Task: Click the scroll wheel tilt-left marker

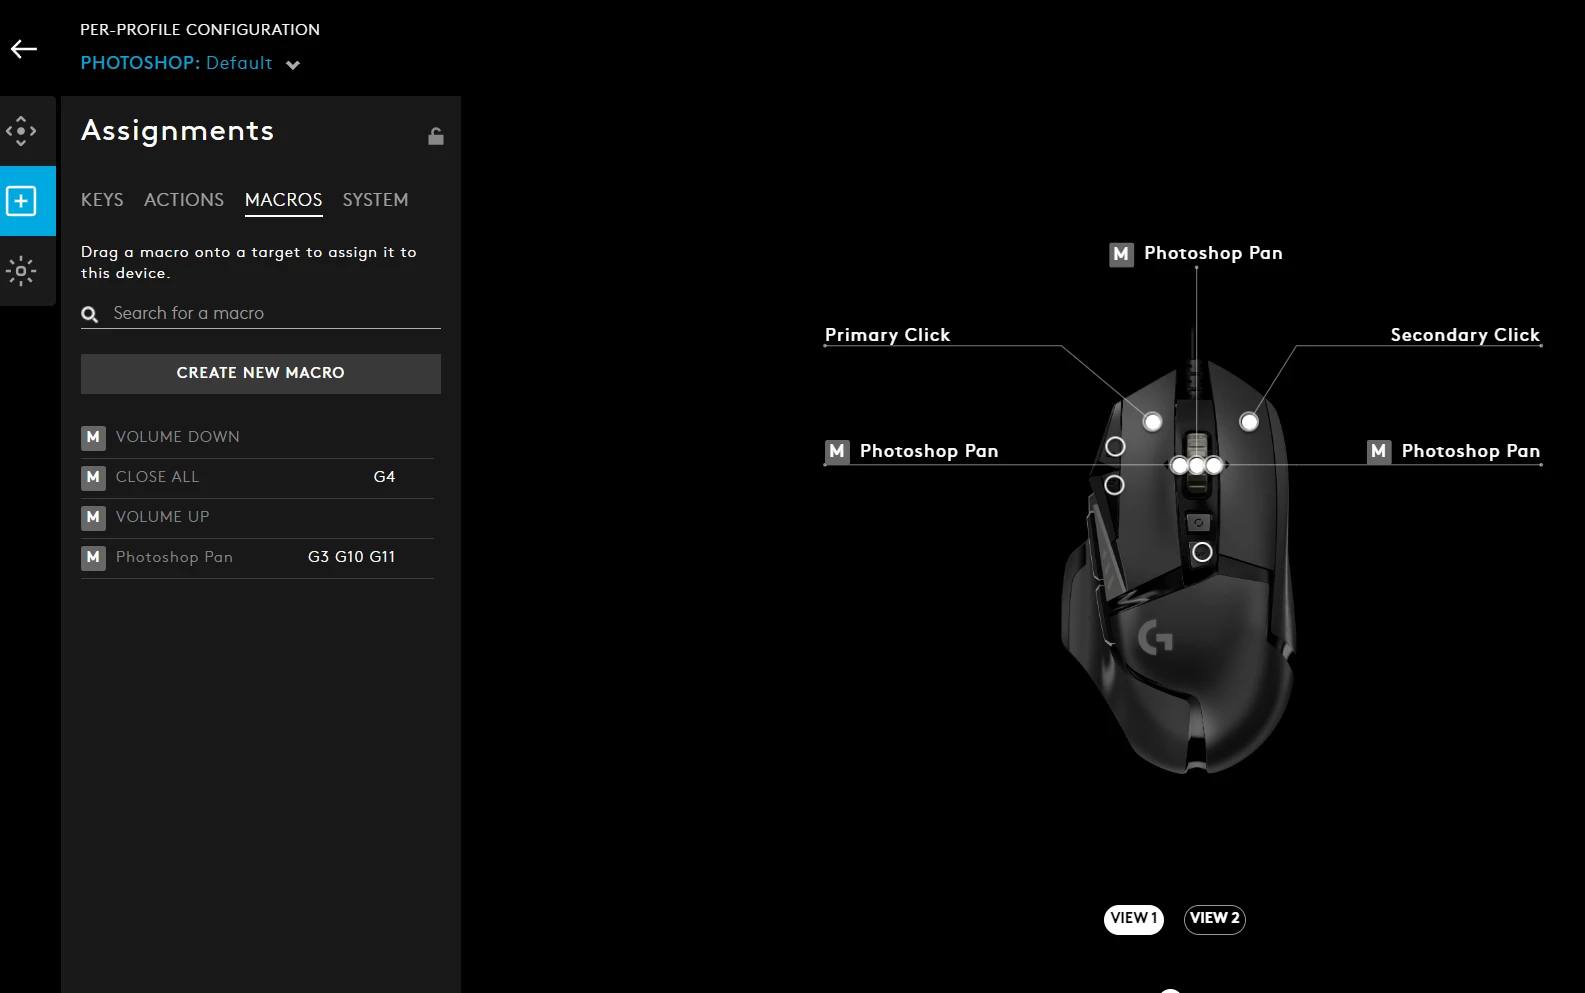Action: (x=1180, y=465)
